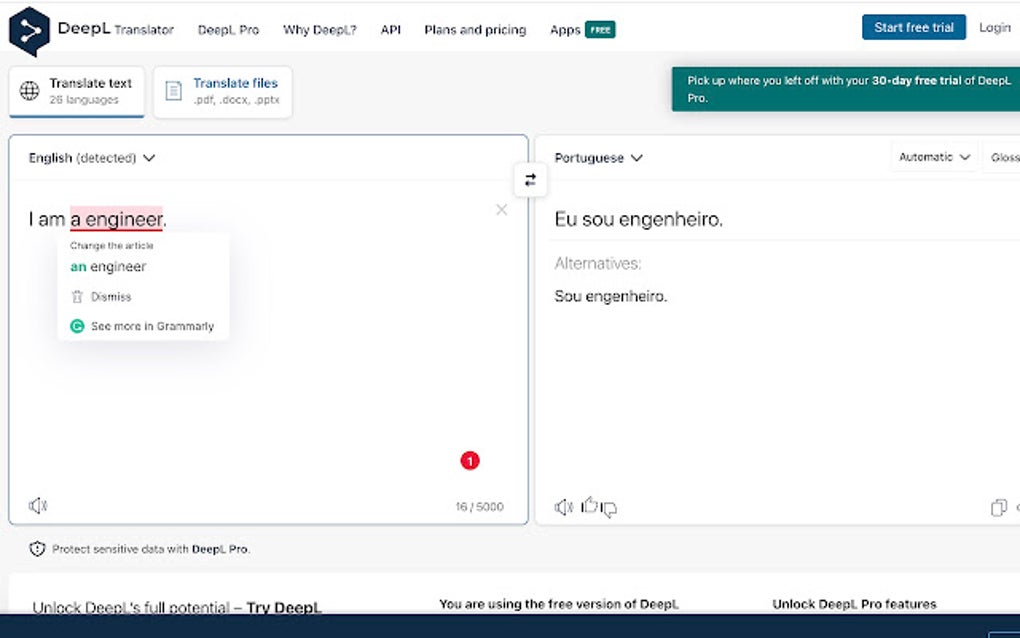Click the DeepL Pro link in privacy notice
The height and width of the screenshot is (638, 1020).
point(219,549)
